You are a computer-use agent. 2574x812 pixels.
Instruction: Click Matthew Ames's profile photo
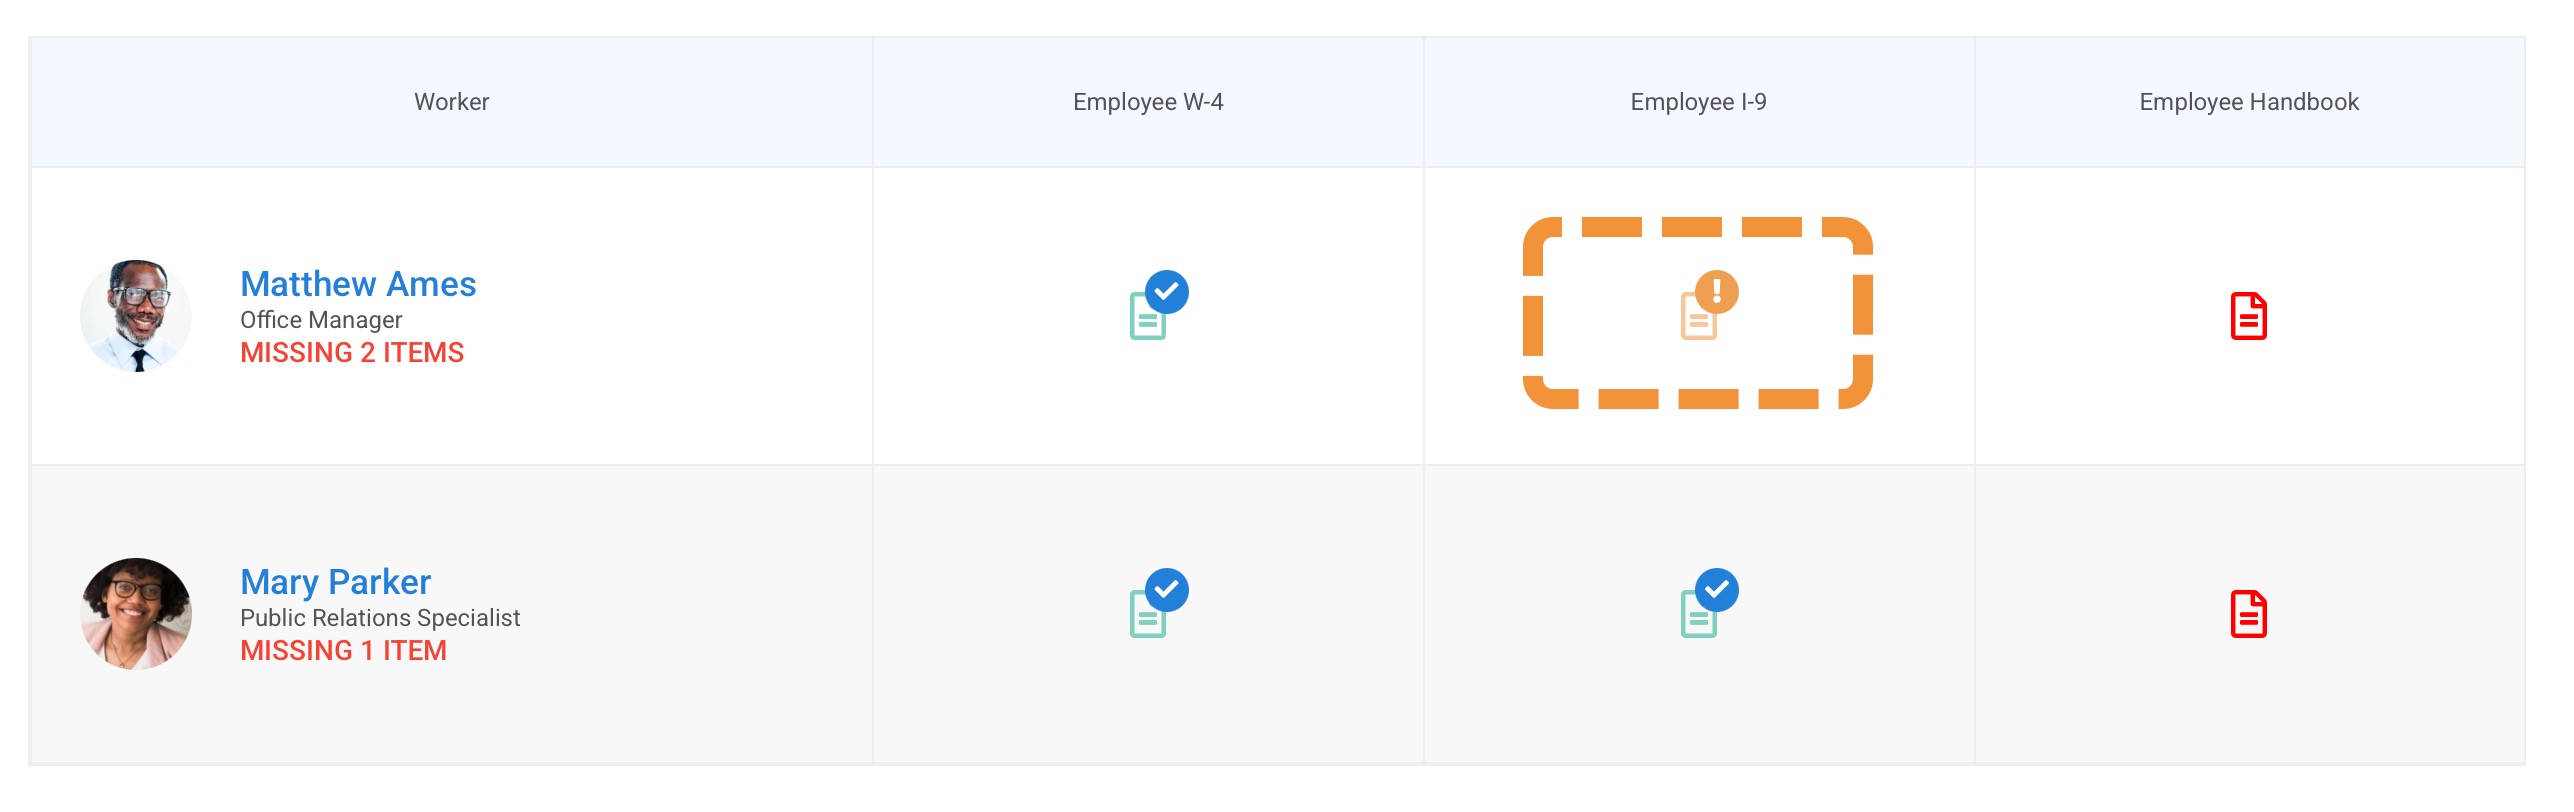coord(136,316)
